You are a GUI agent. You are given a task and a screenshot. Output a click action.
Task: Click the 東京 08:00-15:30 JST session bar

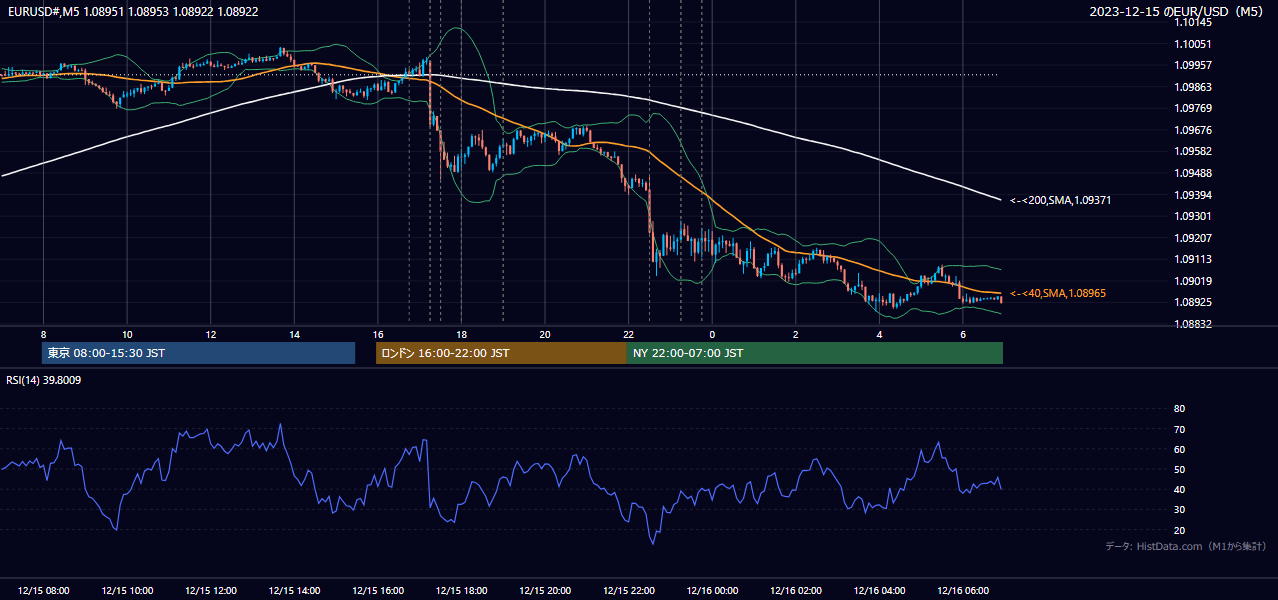(198, 353)
